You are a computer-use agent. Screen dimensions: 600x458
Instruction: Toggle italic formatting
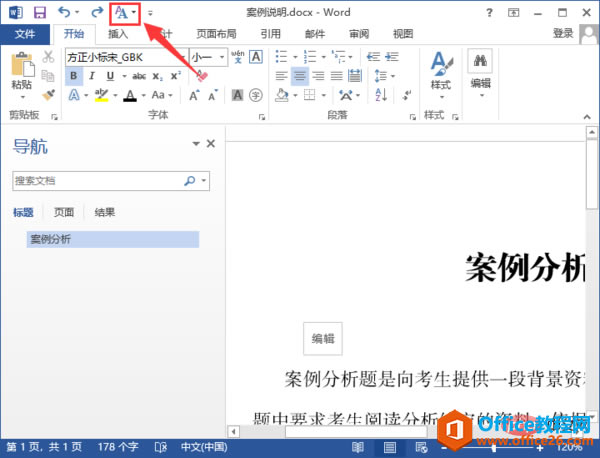click(x=92, y=76)
